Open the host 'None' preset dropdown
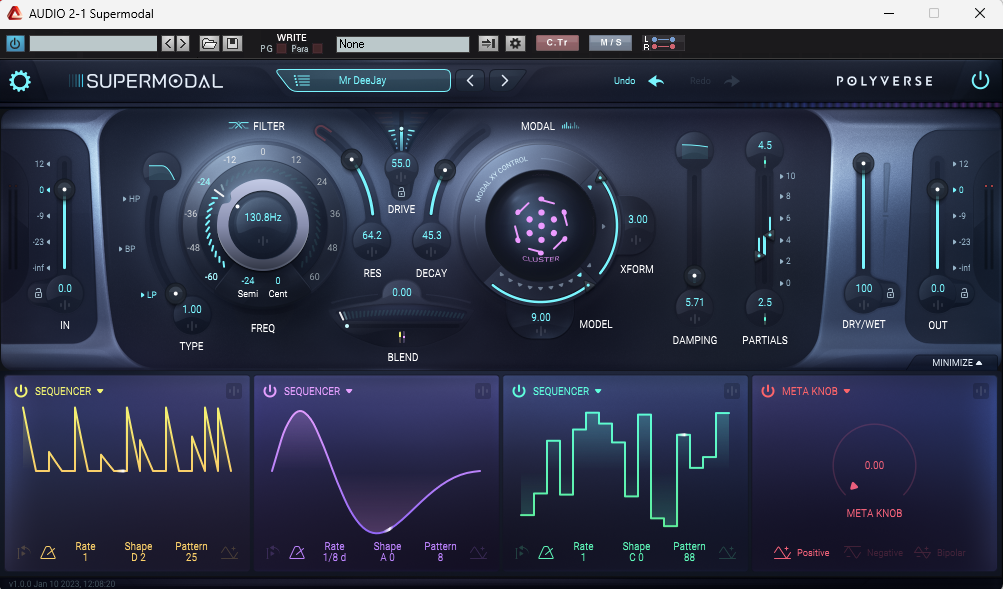 click(x=402, y=43)
